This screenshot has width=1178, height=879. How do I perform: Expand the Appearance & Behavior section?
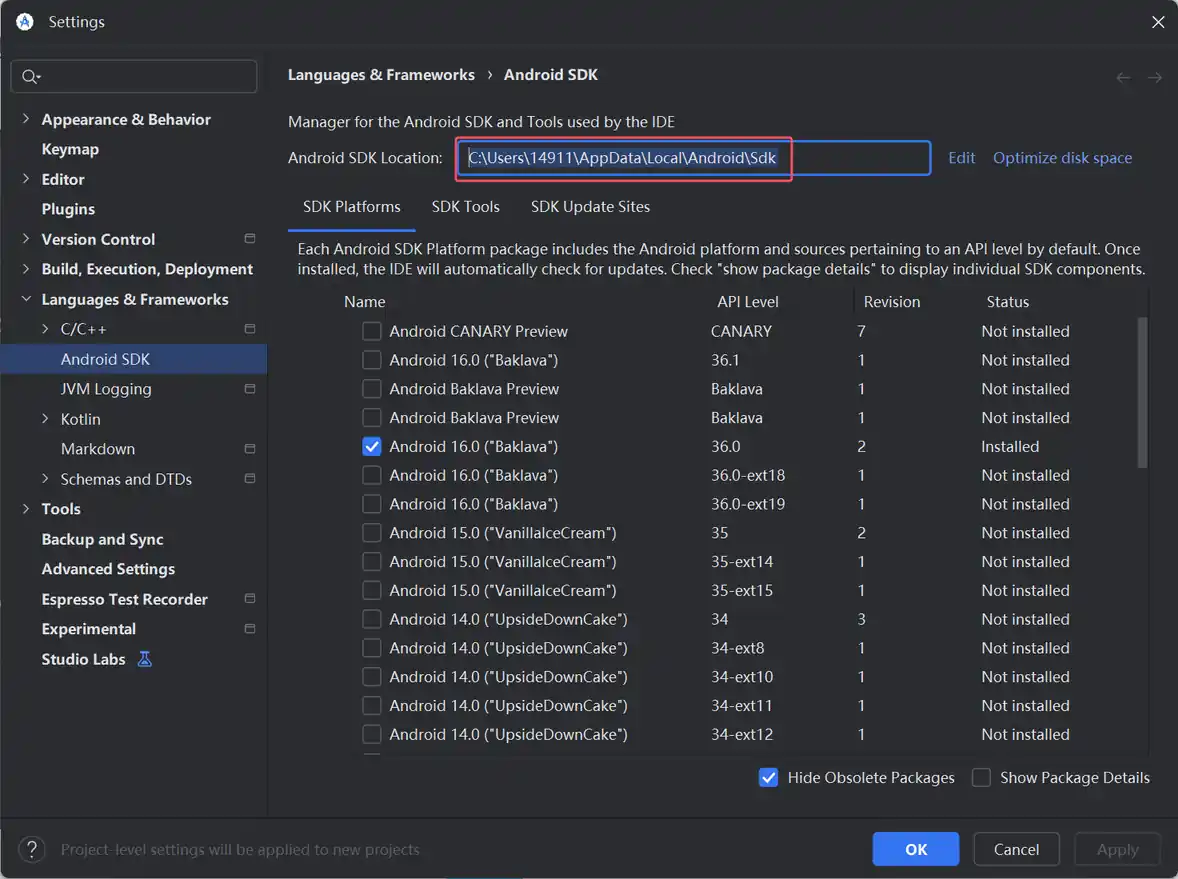tap(26, 119)
